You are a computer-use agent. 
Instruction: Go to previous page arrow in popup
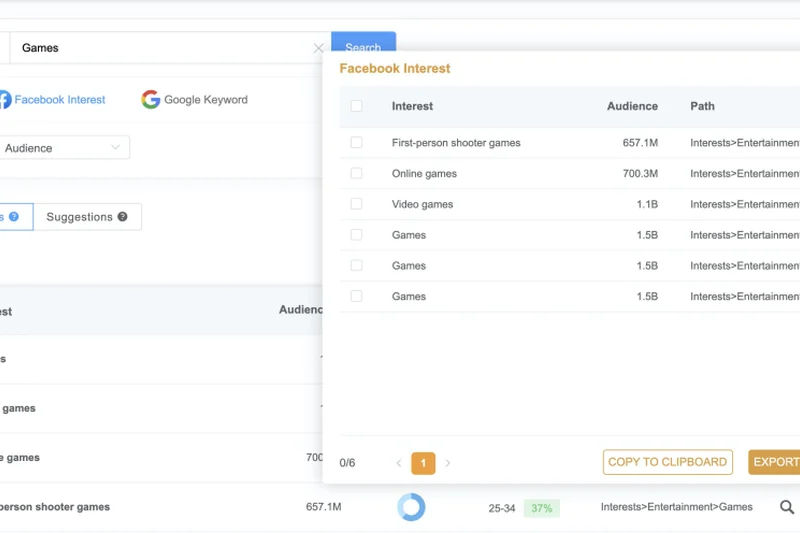coord(399,463)
